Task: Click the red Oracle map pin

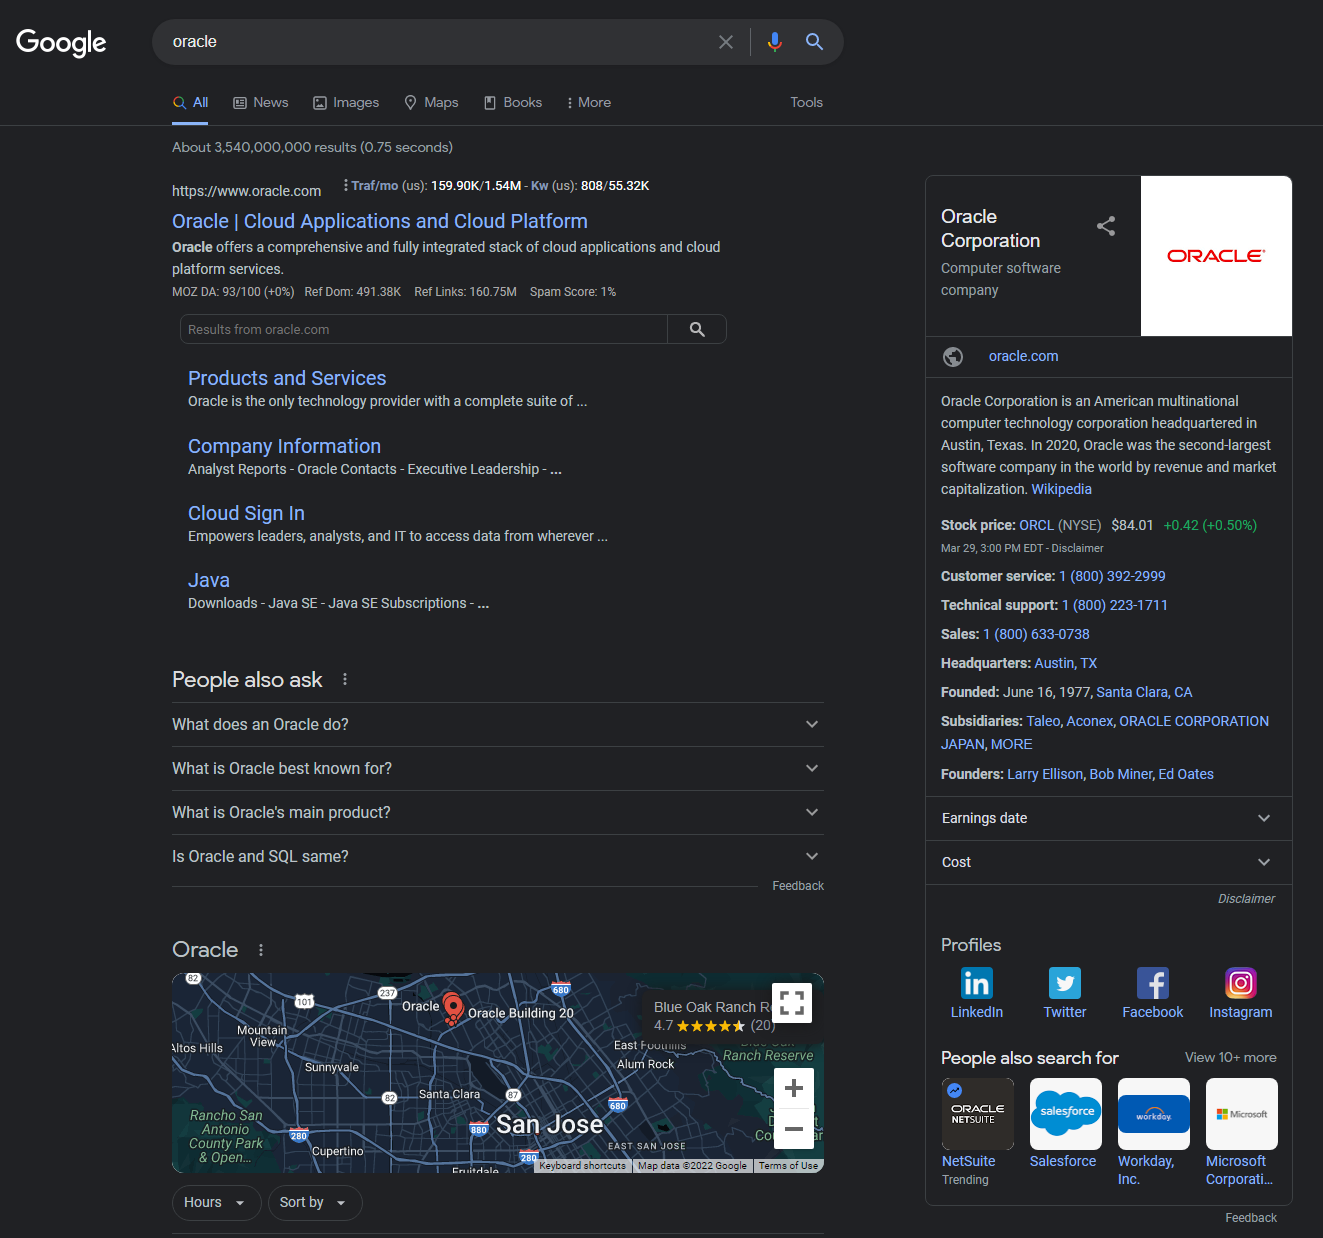Action: [453, 1007]
